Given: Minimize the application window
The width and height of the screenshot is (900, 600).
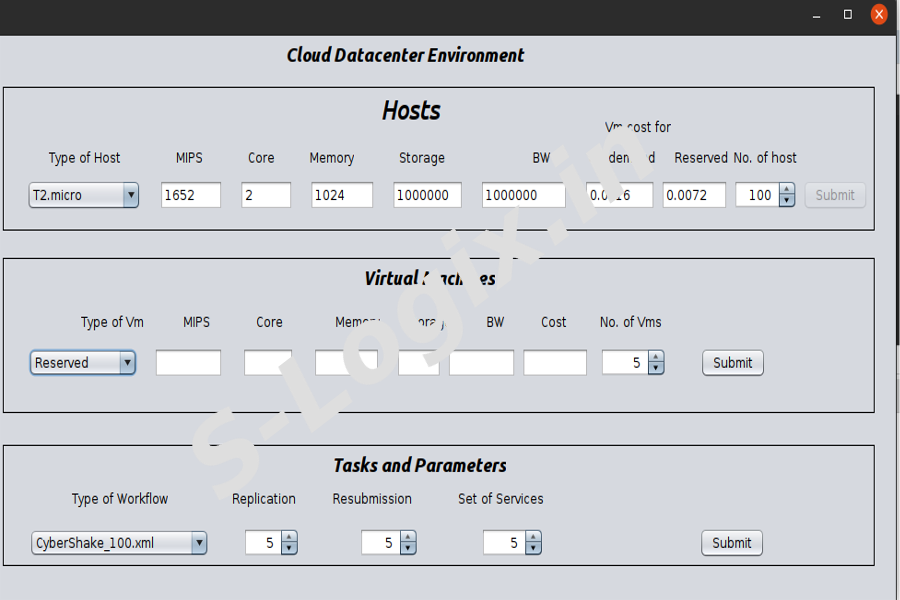Looking at the screenshot, I should pyautogui.click(x=817, y=15).
